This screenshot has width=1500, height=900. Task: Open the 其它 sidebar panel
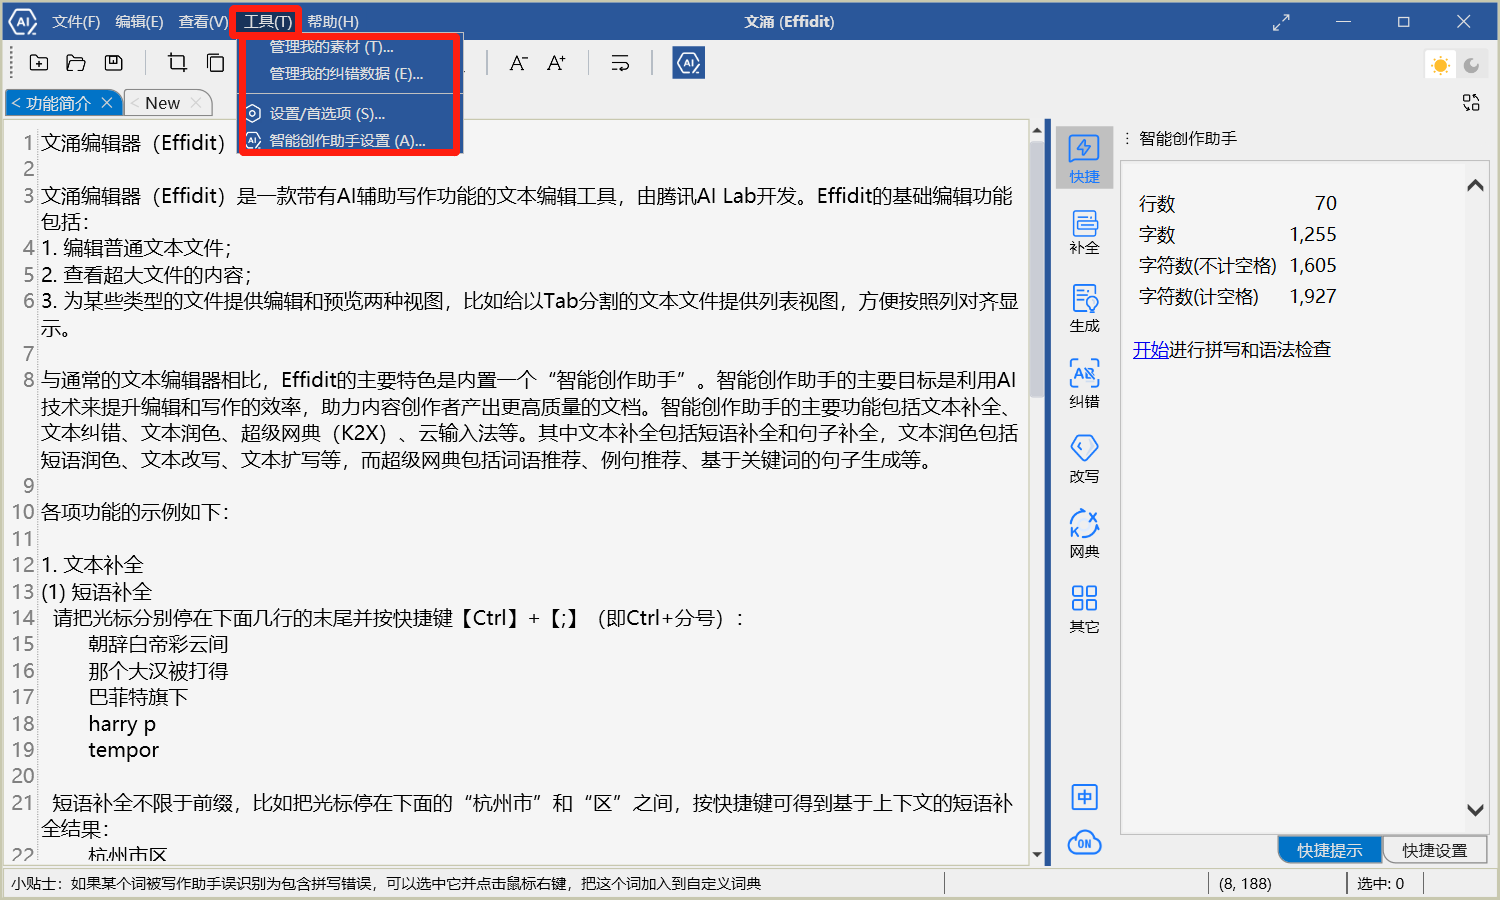1084,609
